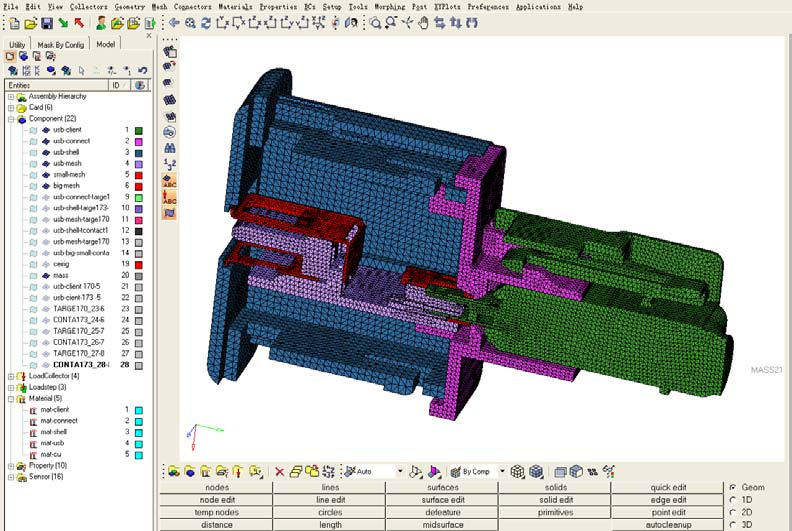This screenshot has width=792, height=531.
Task: Select the usb-shell component in tree
Action: (x=66, y=152)
